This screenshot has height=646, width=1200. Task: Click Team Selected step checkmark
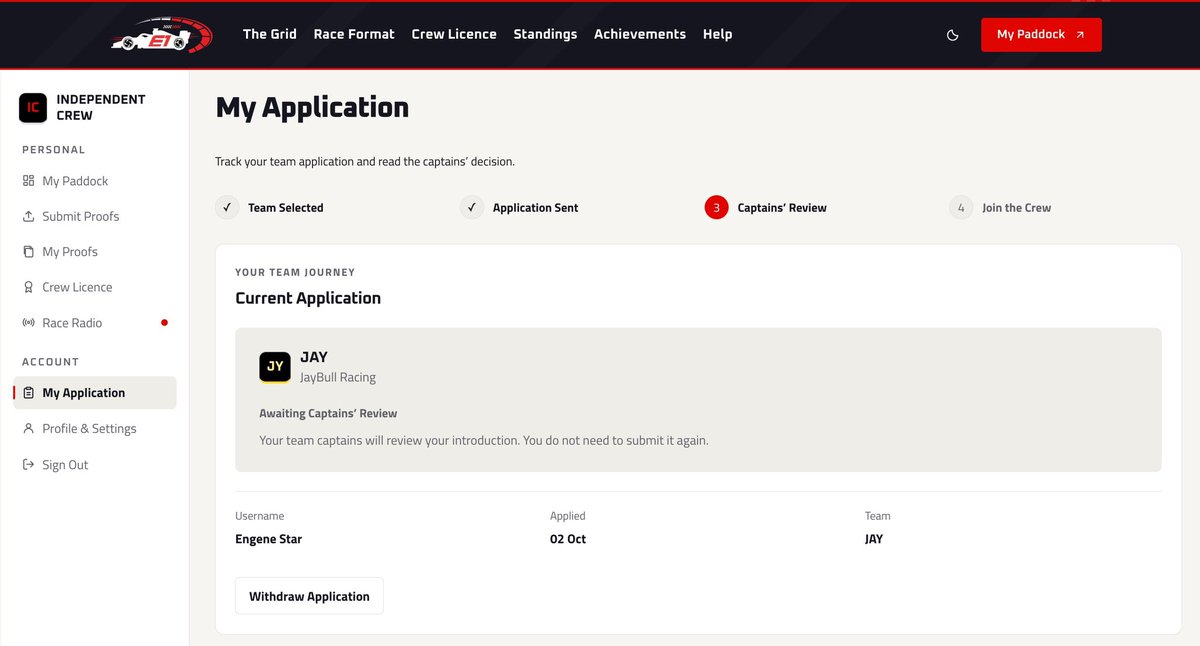pyautogui.click(x=227, y=208)
